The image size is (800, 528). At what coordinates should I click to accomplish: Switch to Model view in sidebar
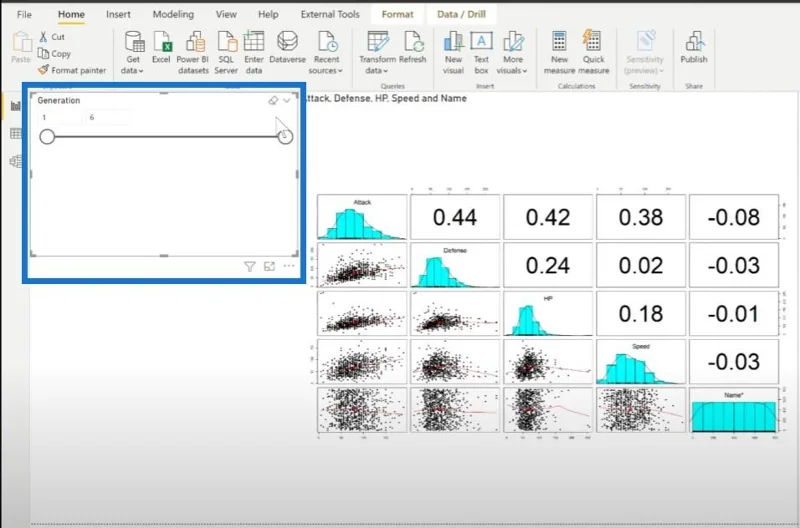point(16,161)
